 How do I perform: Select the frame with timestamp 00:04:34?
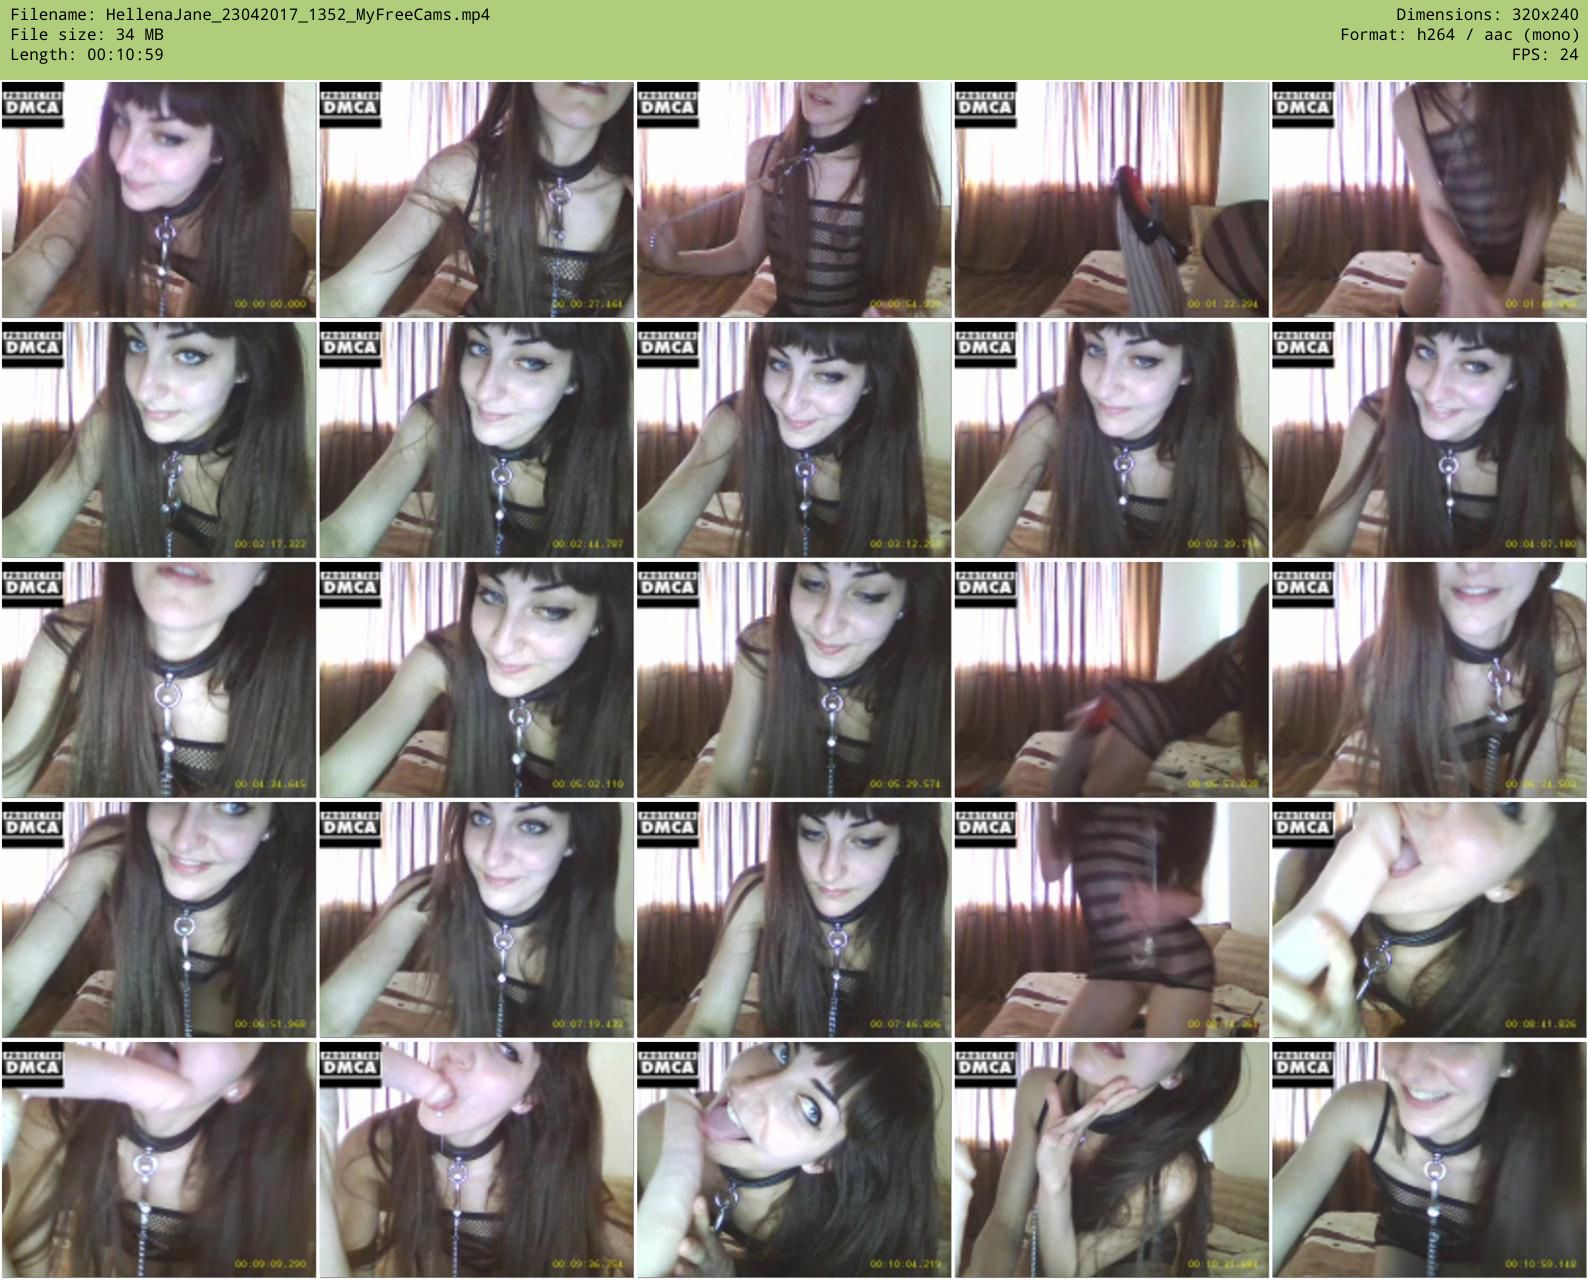pyautogui.click(x=159, y=680)
